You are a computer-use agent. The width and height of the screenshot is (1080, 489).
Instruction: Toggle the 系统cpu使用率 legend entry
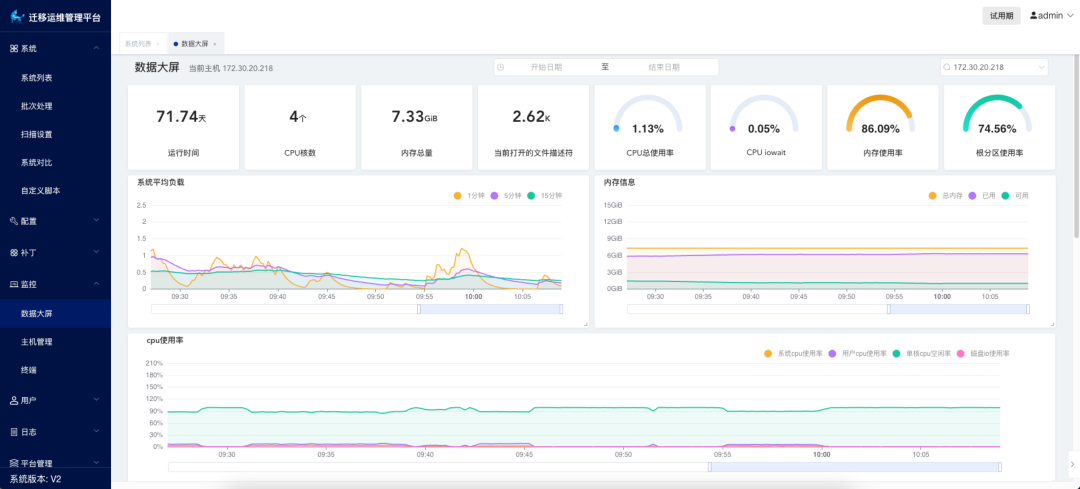click(793, 353)
